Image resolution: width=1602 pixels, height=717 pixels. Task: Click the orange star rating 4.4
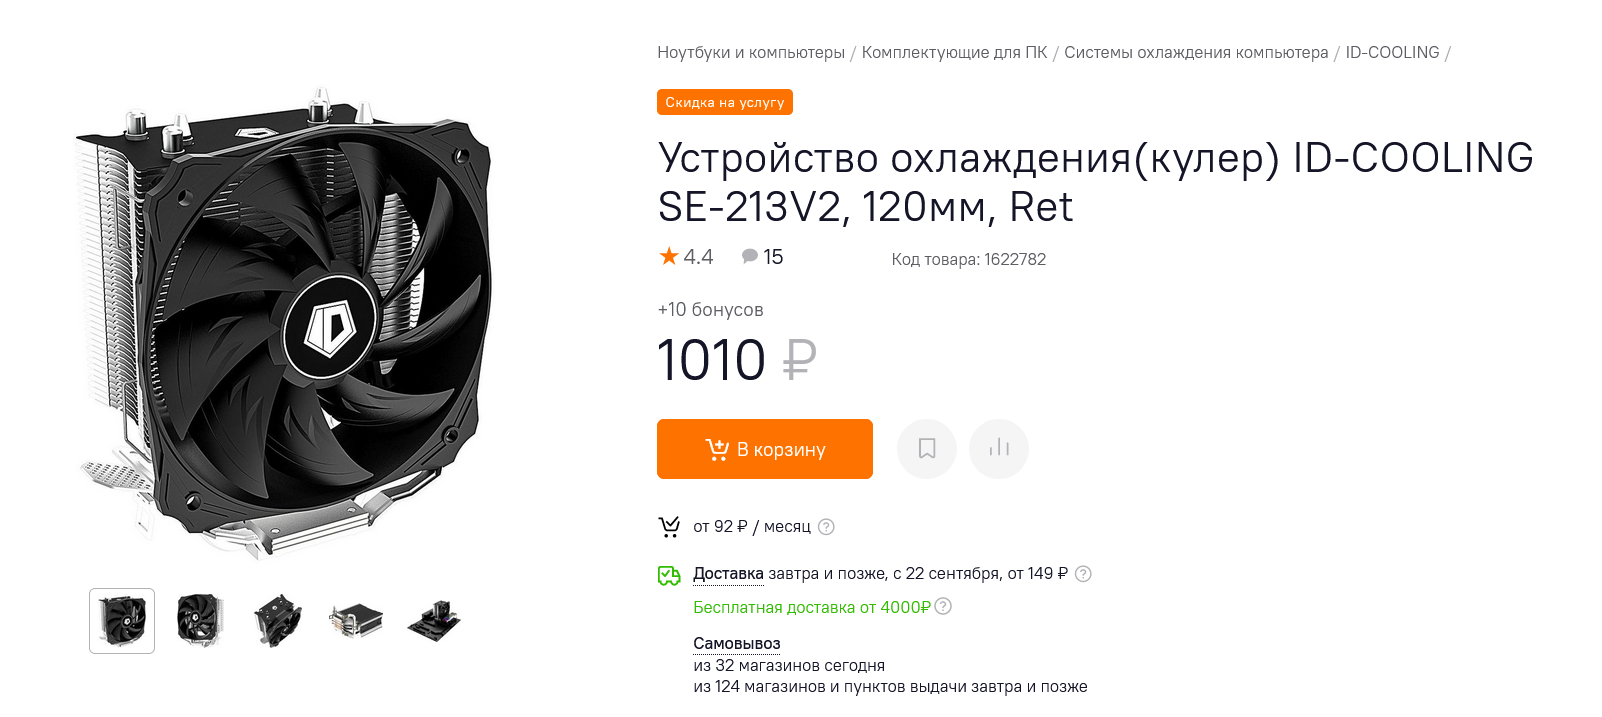point(686,257)
